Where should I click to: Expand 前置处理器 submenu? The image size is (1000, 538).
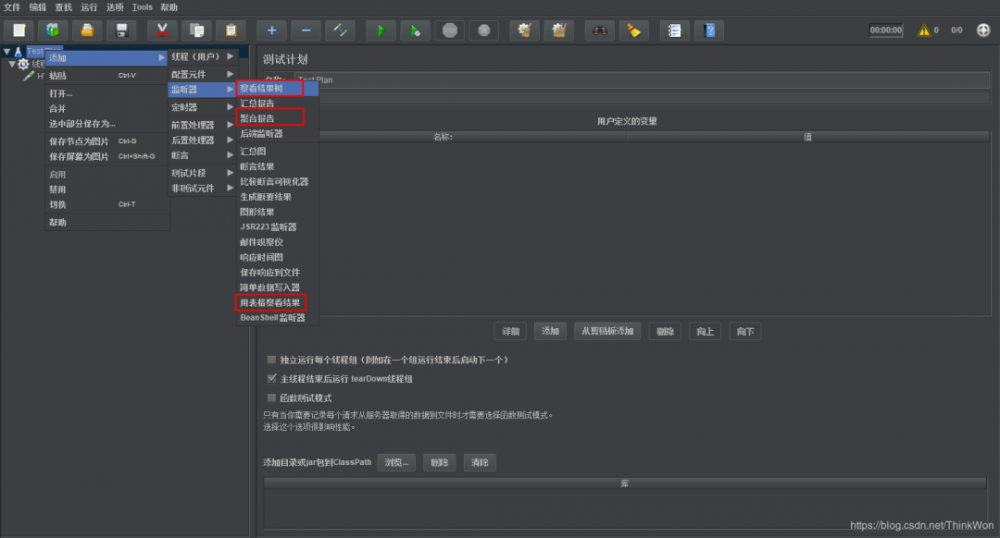coord(203,125)
